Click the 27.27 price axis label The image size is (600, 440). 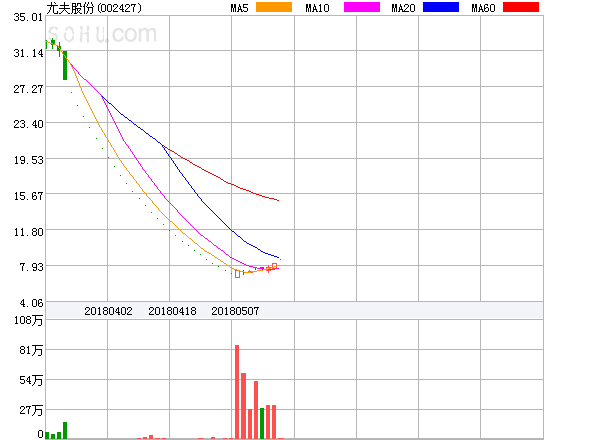coord(28,89)
